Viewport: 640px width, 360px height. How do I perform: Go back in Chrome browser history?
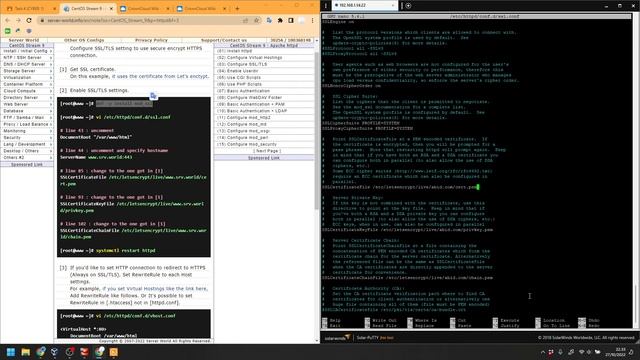8,20
